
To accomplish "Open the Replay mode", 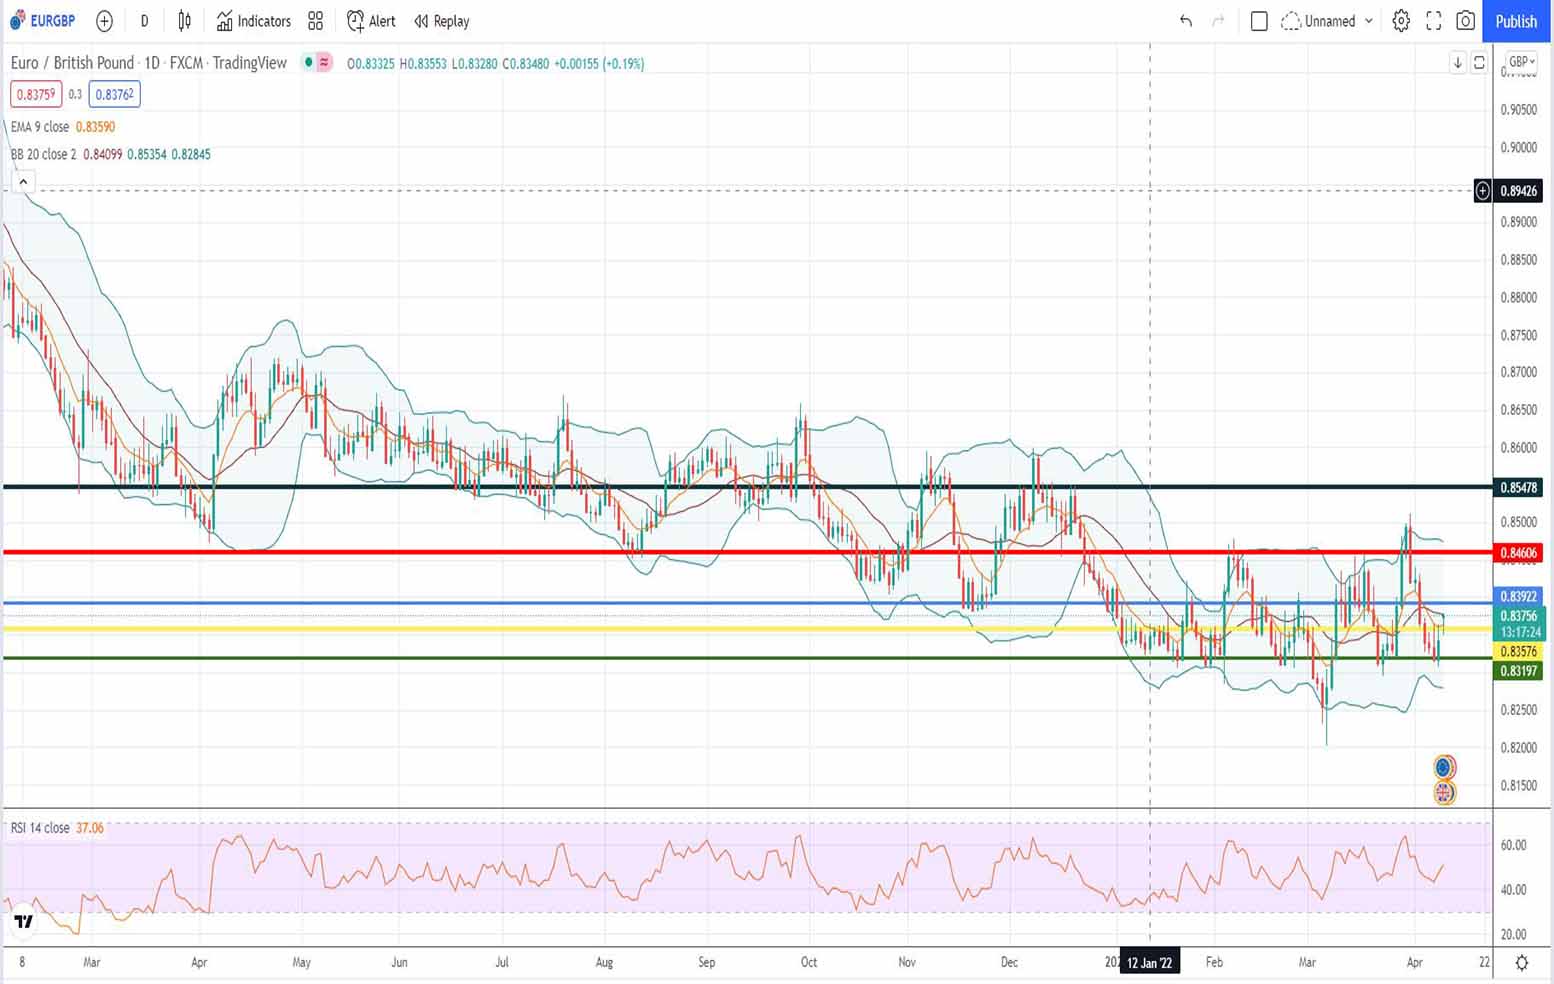I will click(x=441, y=21).
